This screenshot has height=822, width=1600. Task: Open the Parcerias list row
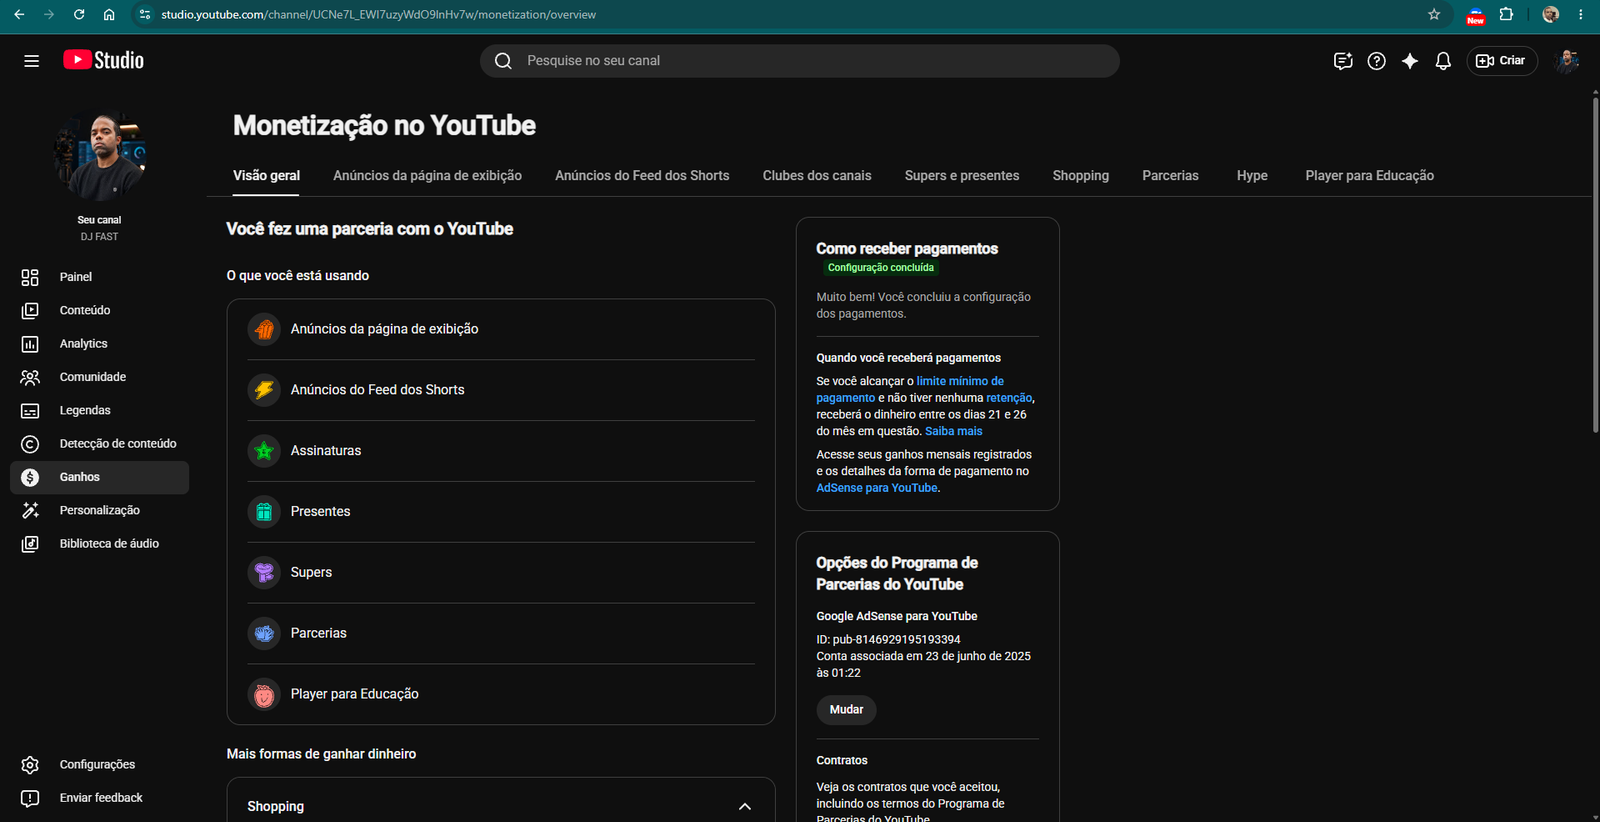(501, 633)
